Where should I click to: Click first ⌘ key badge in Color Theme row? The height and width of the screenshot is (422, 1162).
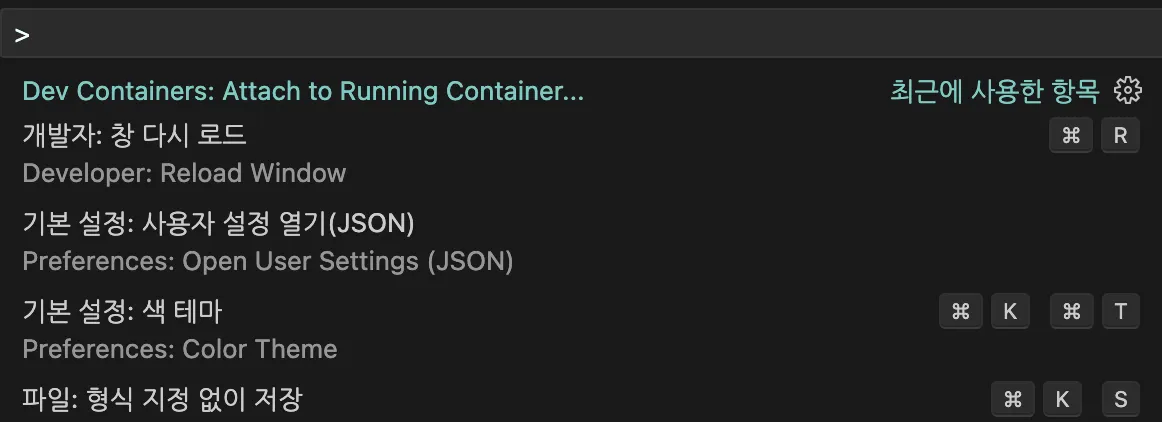(x=961, y=312)
